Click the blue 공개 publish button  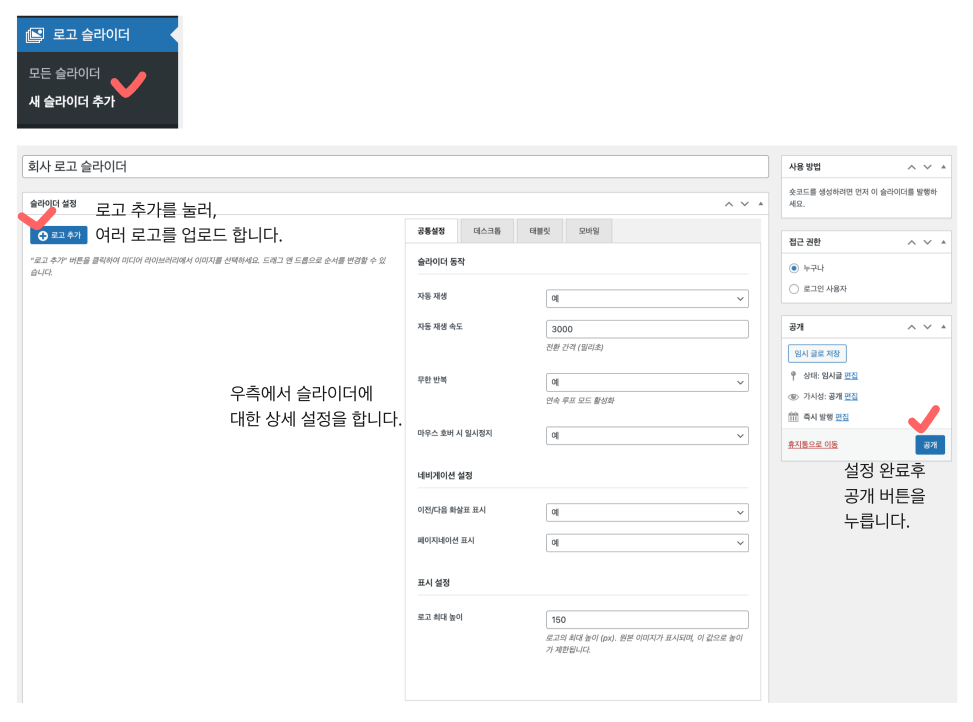point(929,445)
